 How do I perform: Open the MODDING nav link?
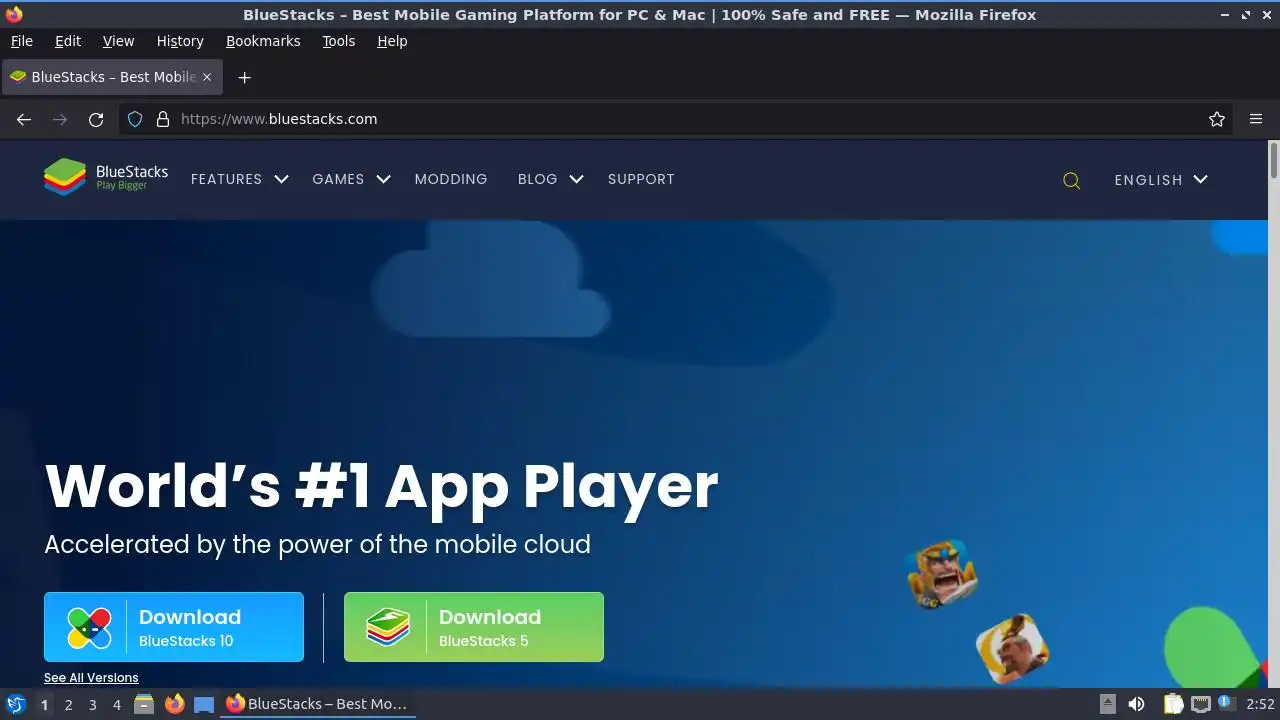tap(451, 179)
